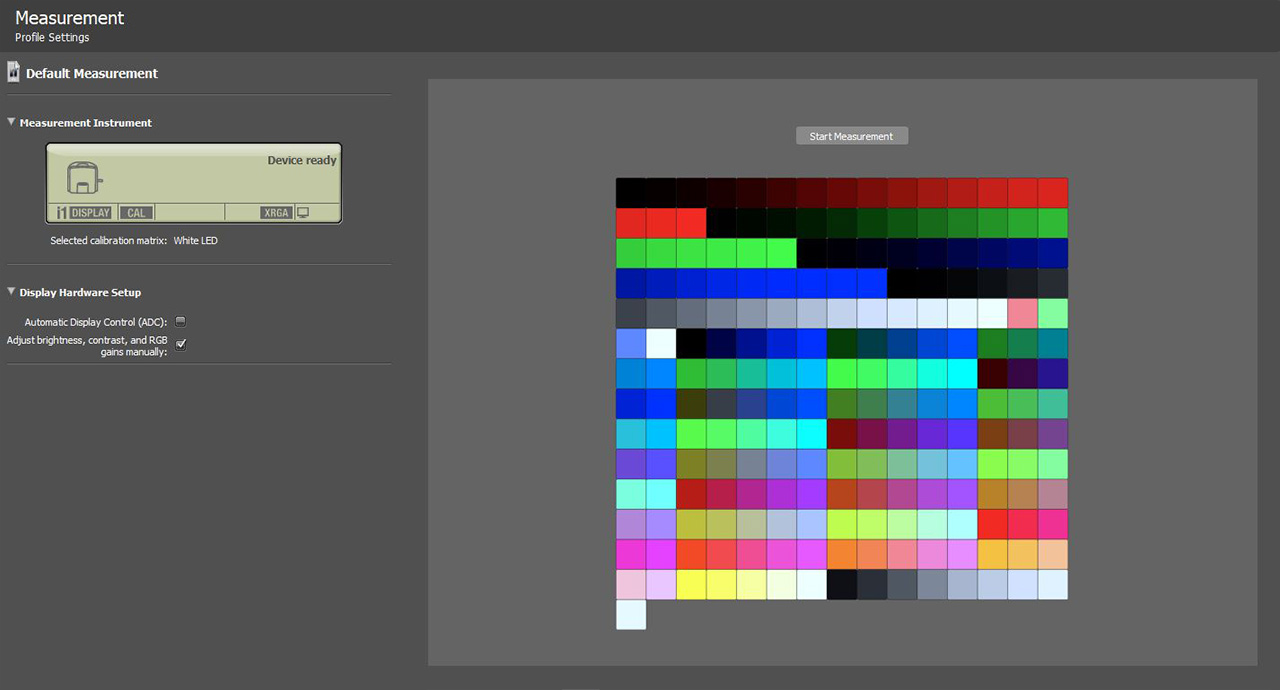The image size is (1280, 690).
Task: Click the Device ready status text
Action: [302, 160]
